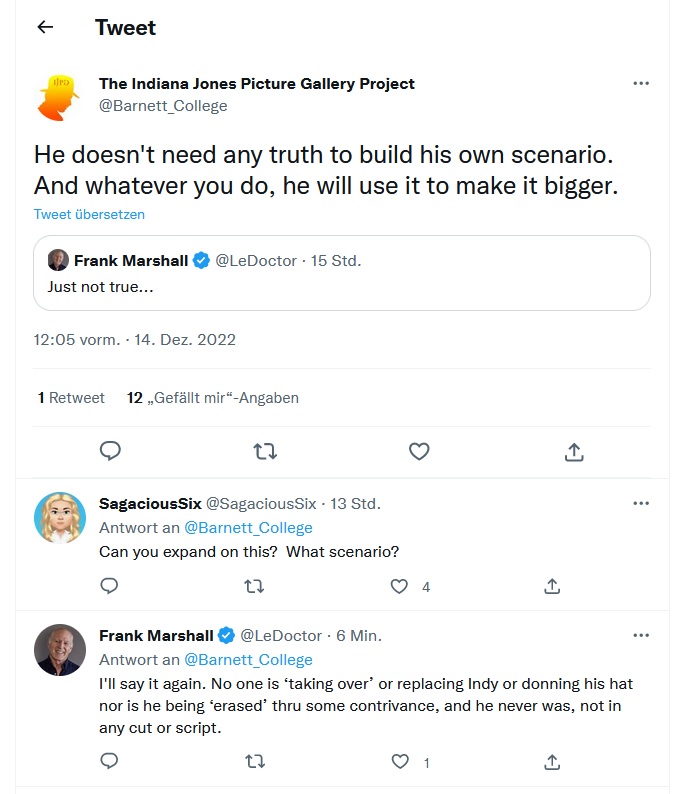Retweet SagaciousSix's reply
Screen dimensions: 690x794
(255, 586)
